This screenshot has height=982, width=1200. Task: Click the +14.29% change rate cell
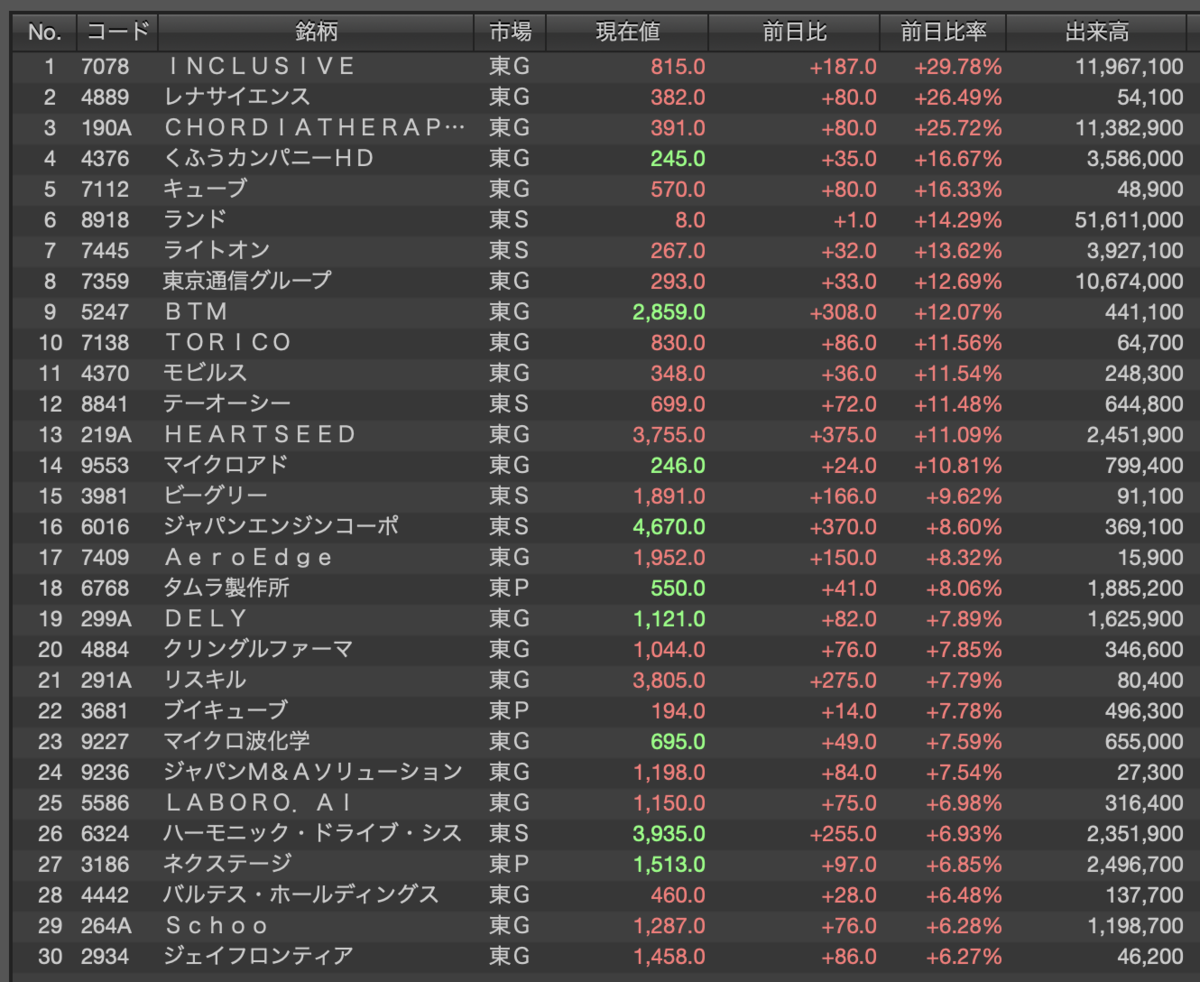pyautogui.click(x=958, y=220)
